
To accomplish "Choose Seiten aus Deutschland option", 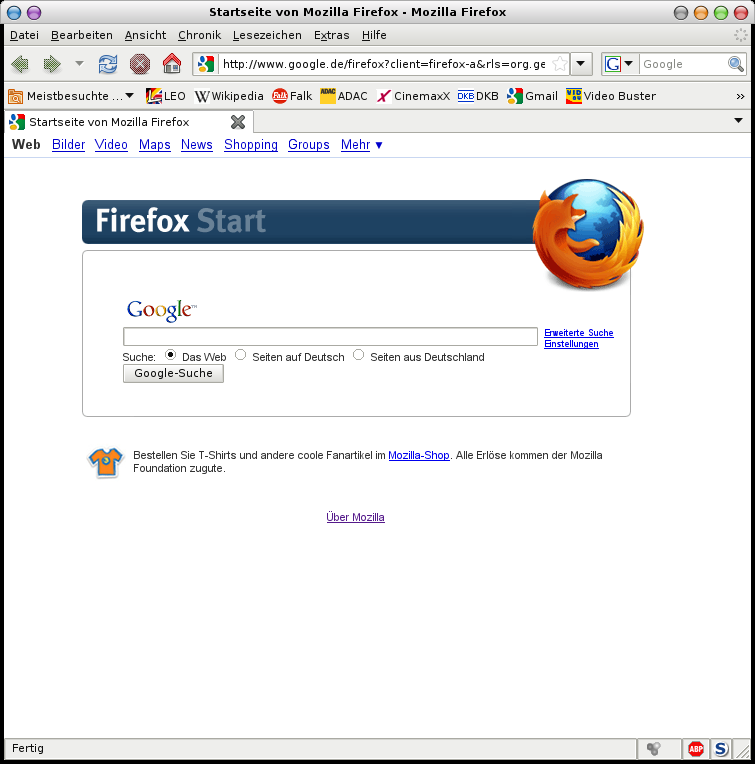I will (x=359, y=355).
